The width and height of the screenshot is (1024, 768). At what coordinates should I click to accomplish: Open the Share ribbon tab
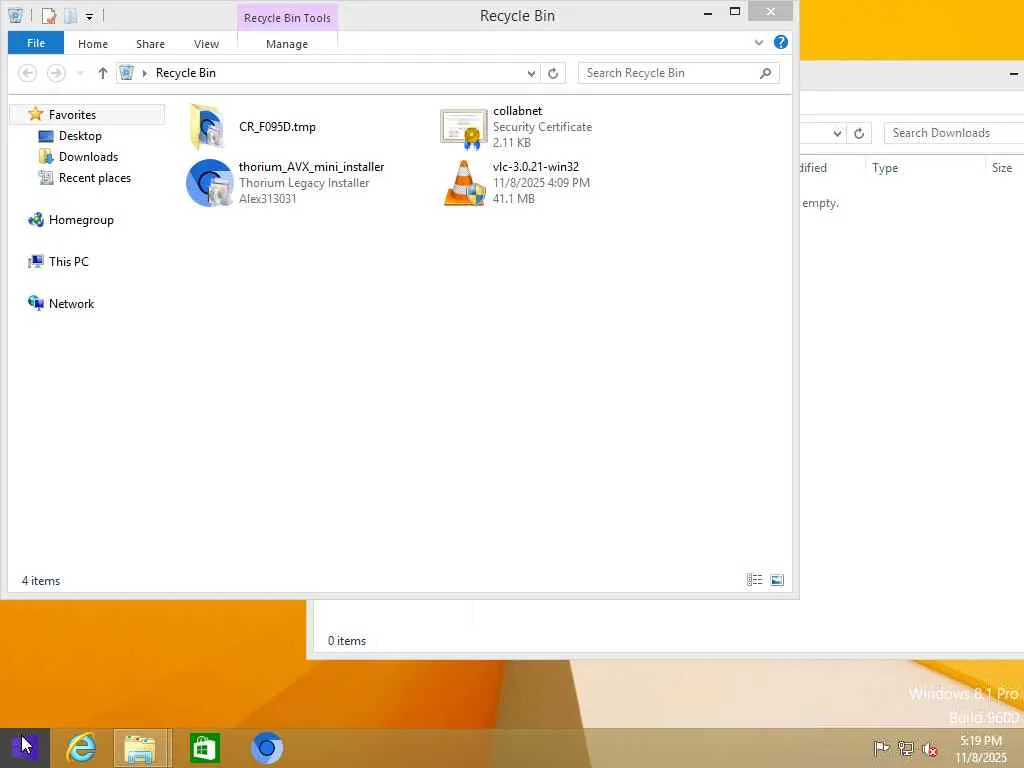pos(150,44)
